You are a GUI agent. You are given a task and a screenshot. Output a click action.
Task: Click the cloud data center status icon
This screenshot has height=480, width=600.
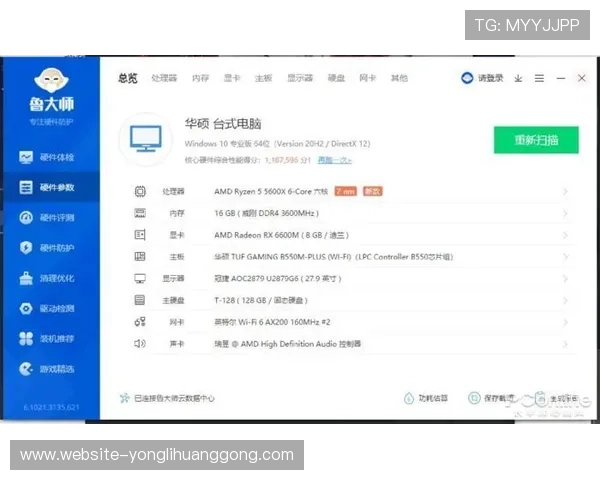pos(124,398)
